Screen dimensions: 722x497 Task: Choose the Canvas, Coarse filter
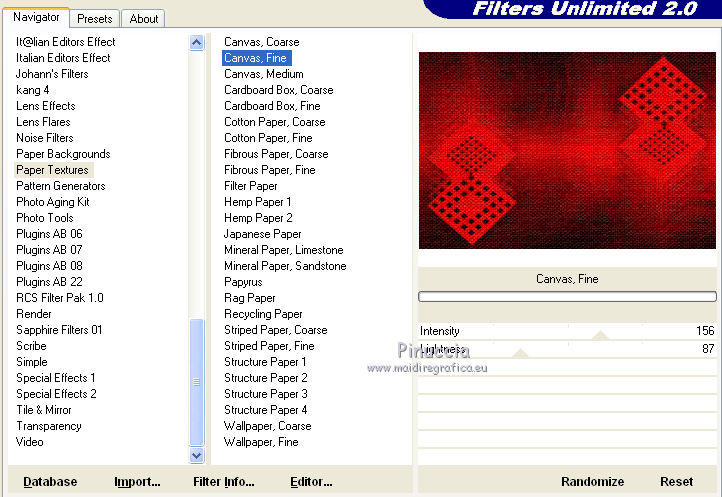262,42
